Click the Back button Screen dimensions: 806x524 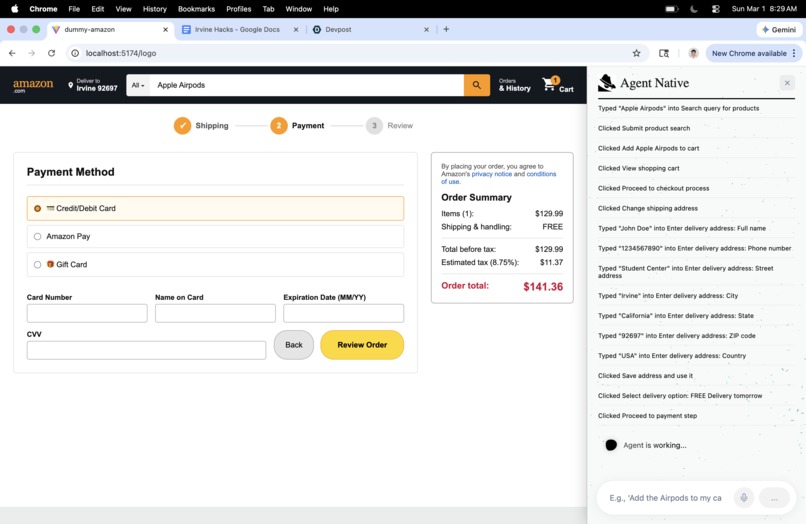pos(294,345)
